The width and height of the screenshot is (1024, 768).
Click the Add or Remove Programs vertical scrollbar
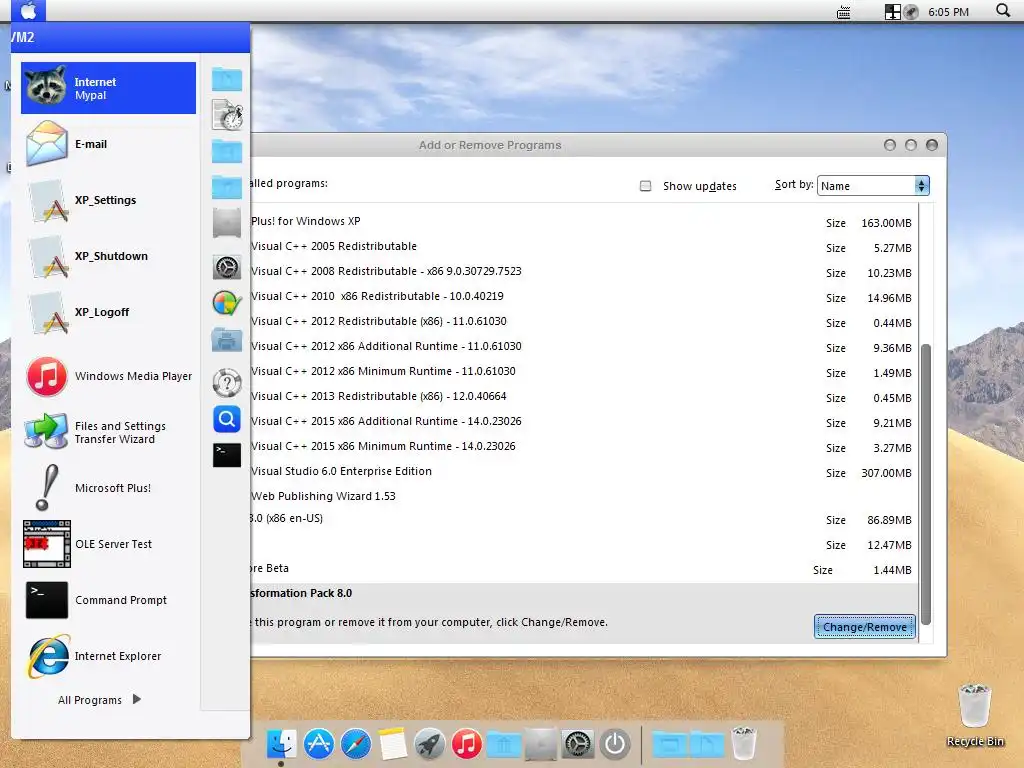coord(925,483)
